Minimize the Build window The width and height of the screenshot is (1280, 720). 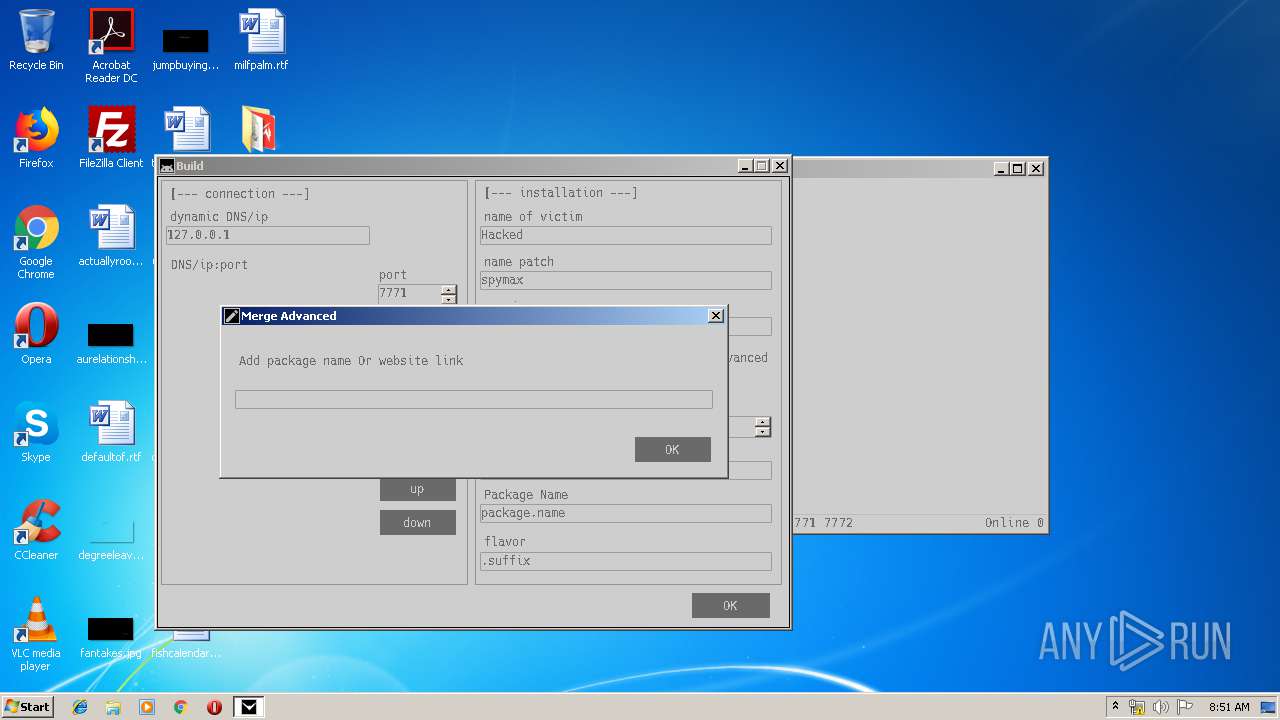(746, 166)
